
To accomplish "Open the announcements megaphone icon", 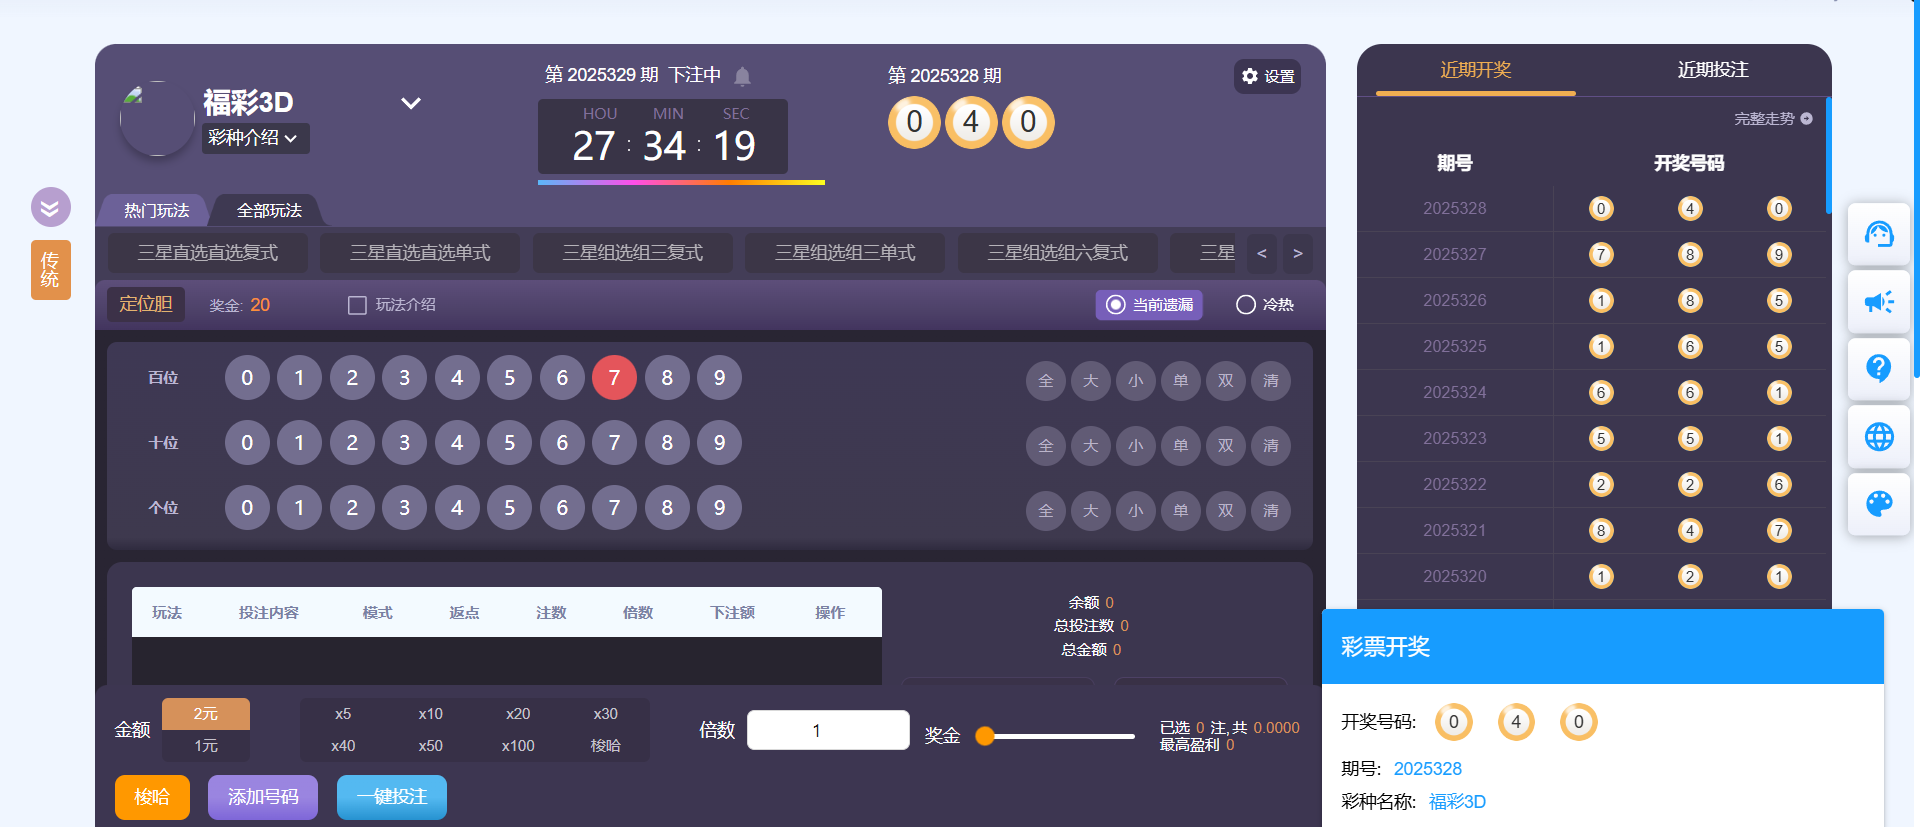I will tap(1878, 302).
